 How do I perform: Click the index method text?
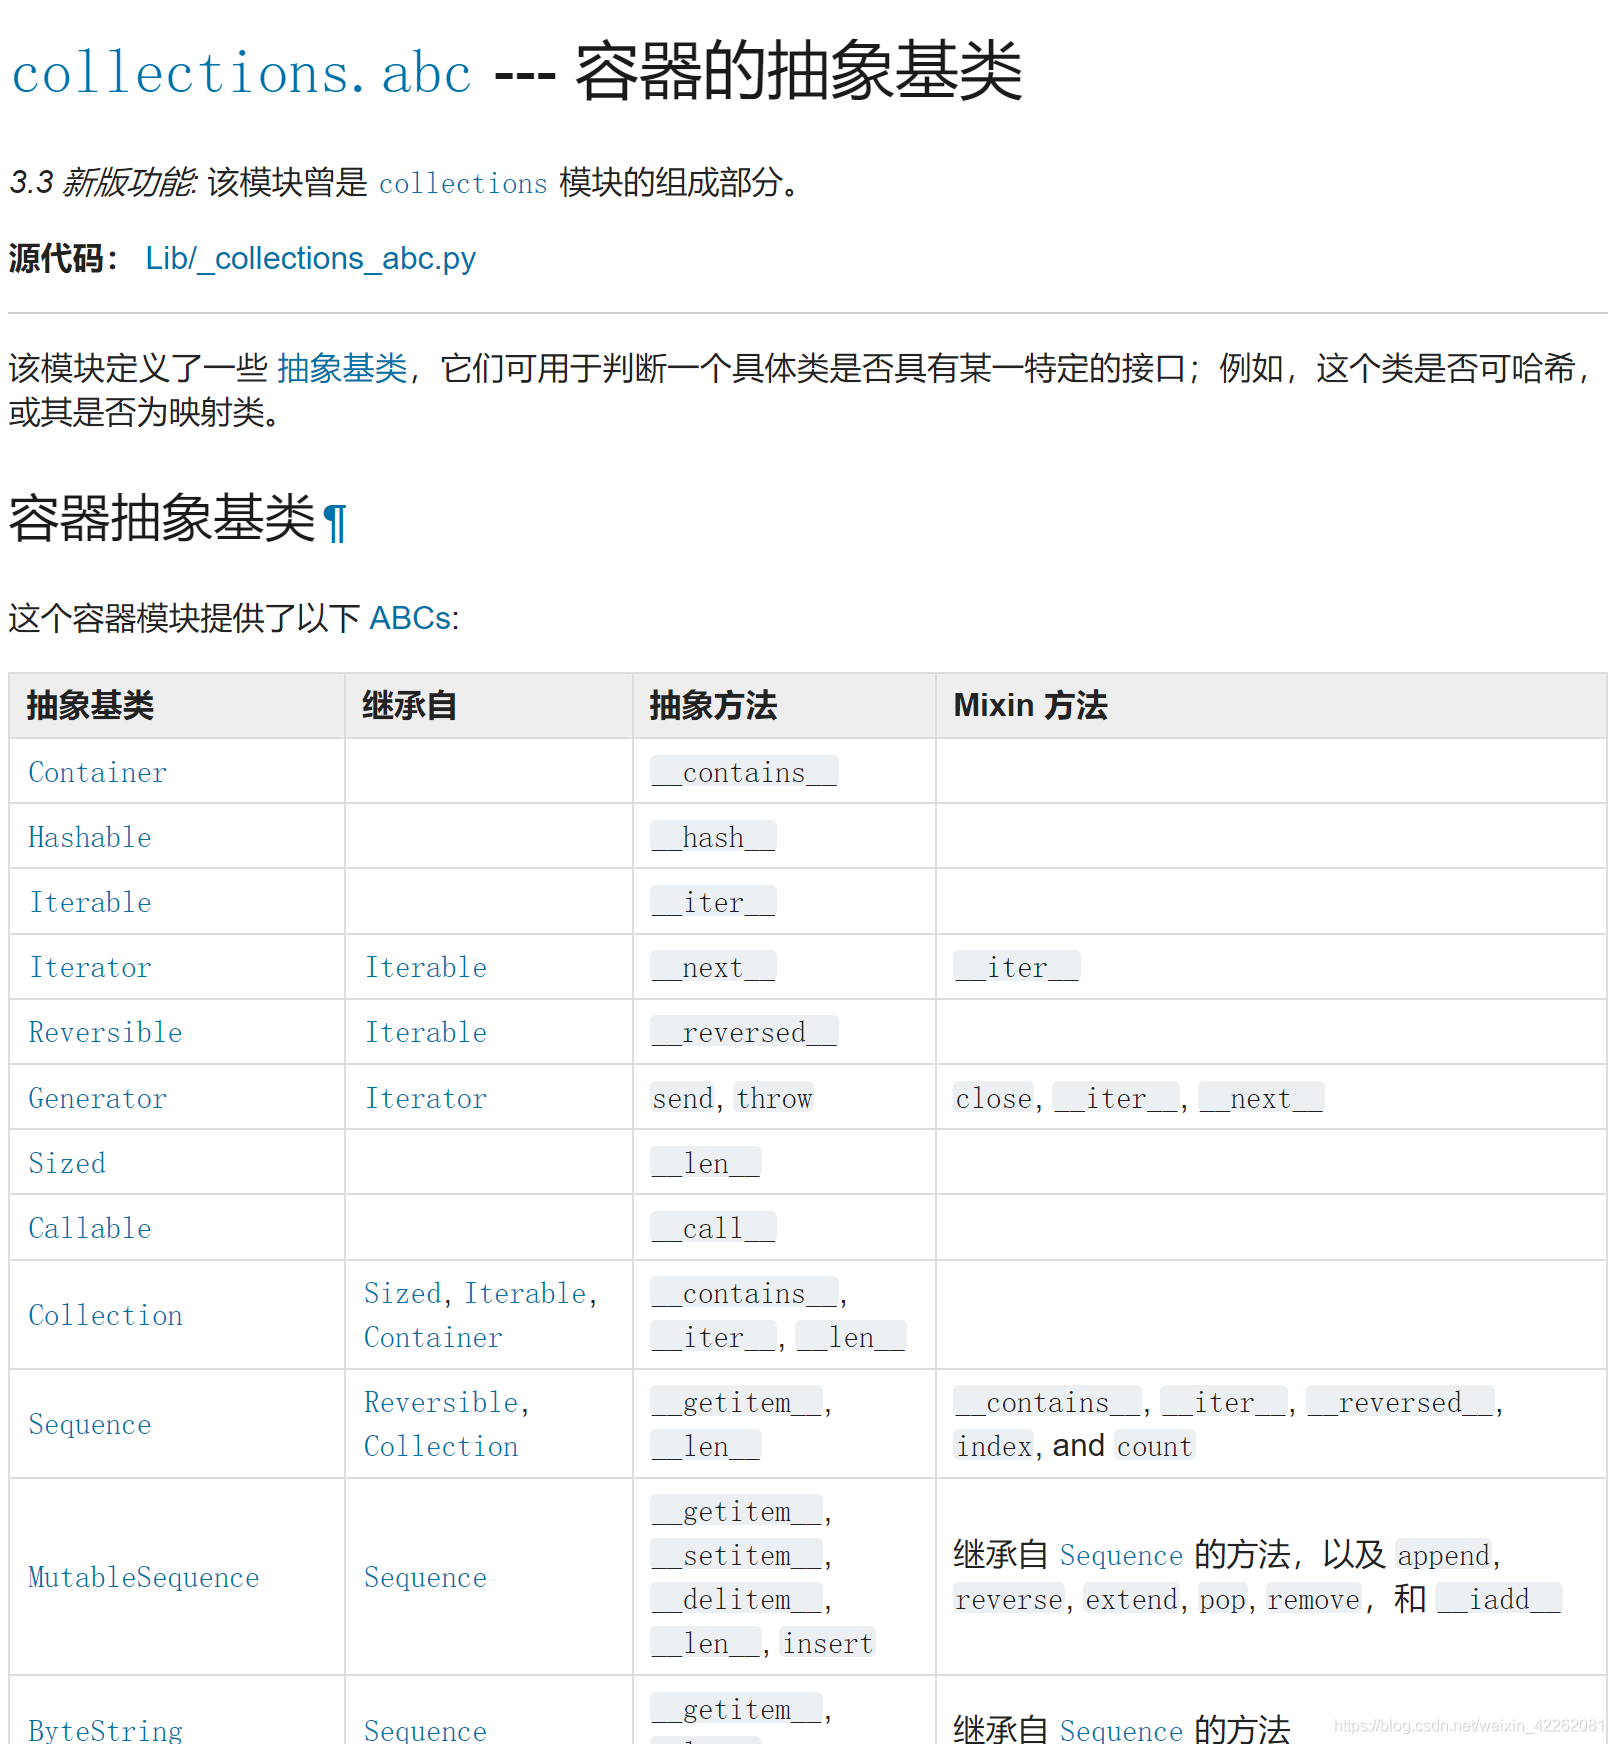(993, 1446)
